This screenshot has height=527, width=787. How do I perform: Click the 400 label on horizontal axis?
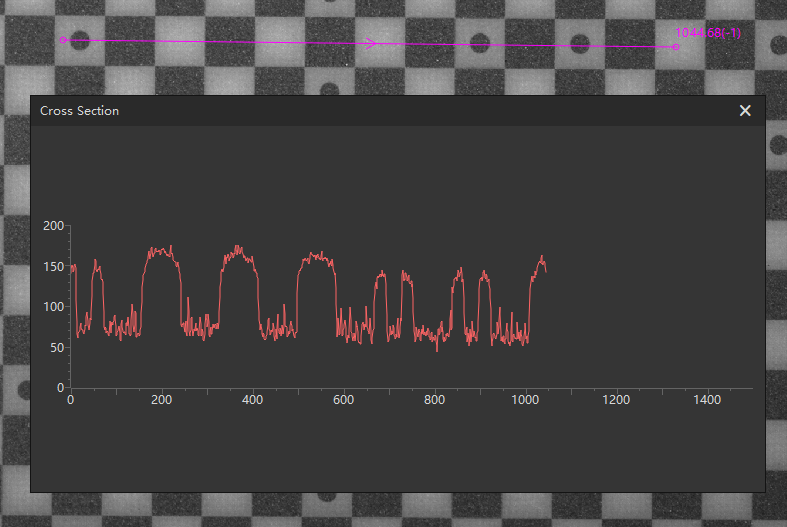point(252,400)
